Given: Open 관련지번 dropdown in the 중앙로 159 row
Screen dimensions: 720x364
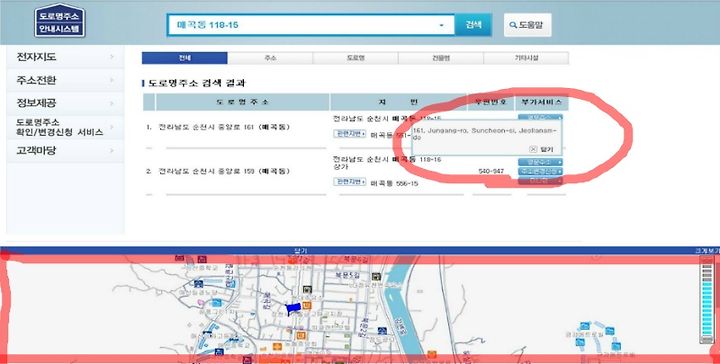Looking at the screenshot, I should coord(349,182).
